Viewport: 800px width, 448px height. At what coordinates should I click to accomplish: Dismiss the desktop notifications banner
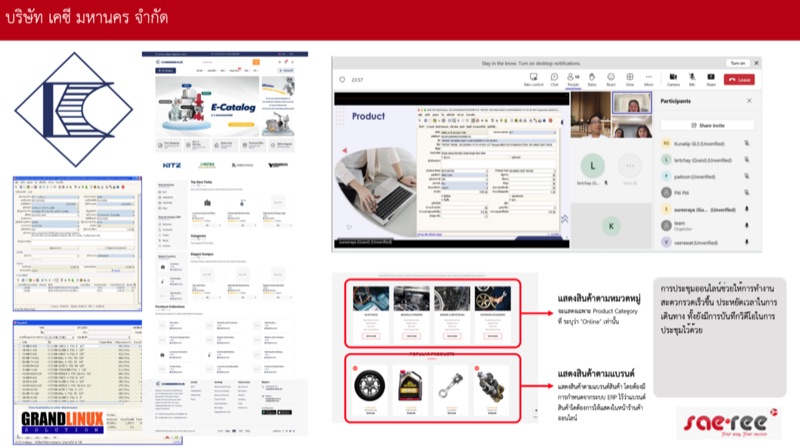click(x=756, y=63)
